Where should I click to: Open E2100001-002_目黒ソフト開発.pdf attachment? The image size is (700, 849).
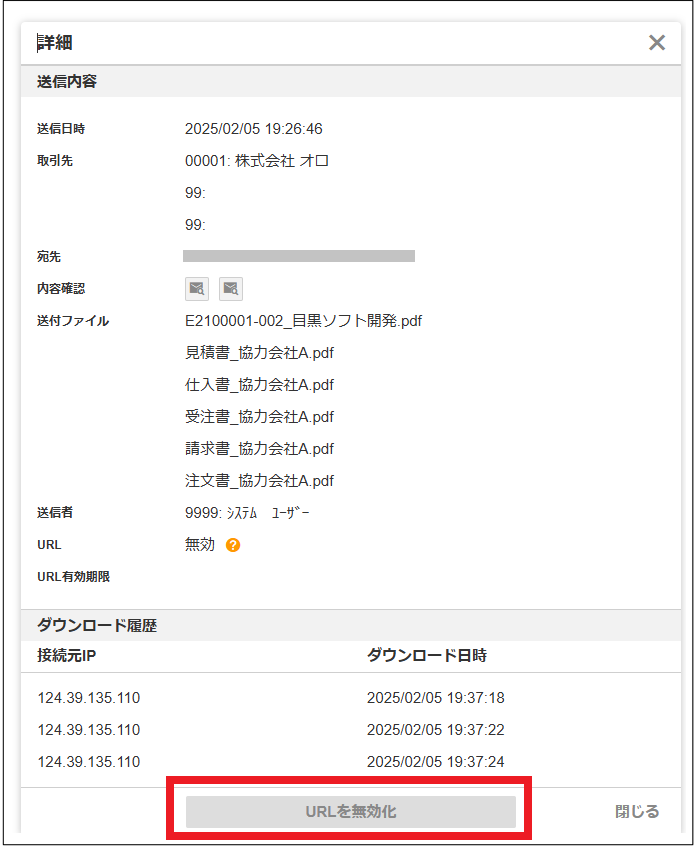click(303, 321)
